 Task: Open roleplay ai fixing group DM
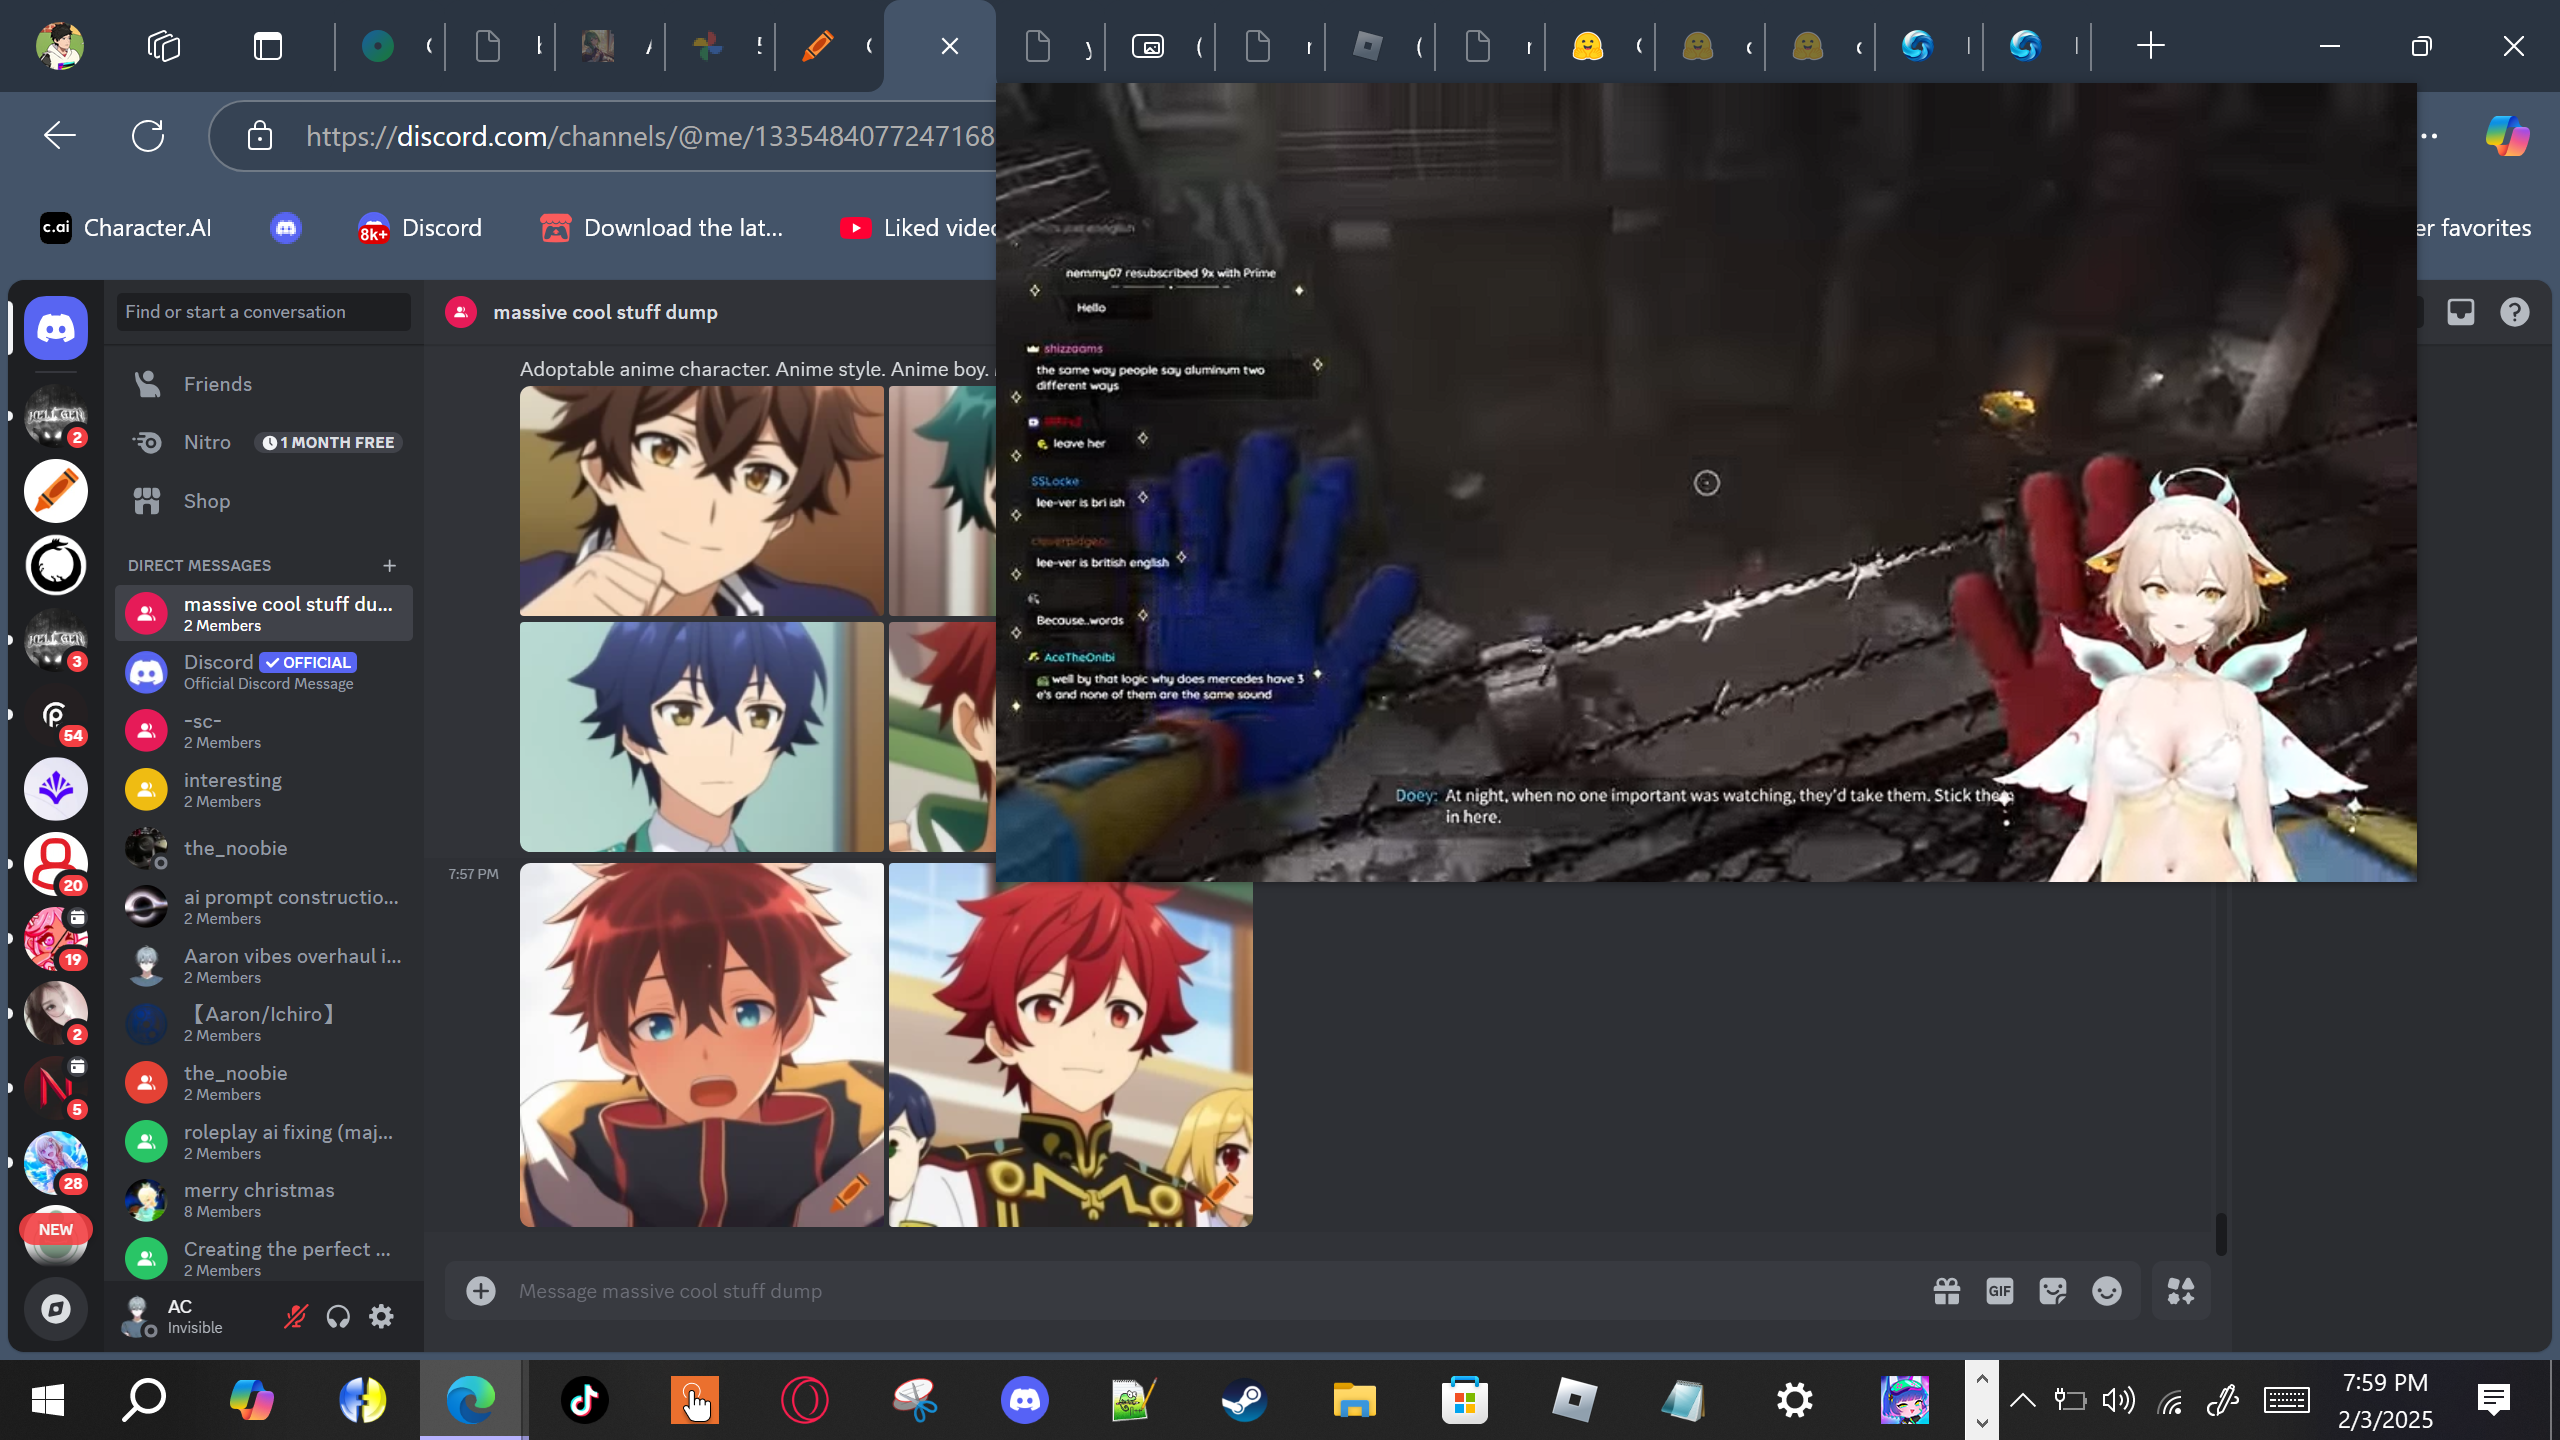pyautogui.click(x=264, y=1142)
